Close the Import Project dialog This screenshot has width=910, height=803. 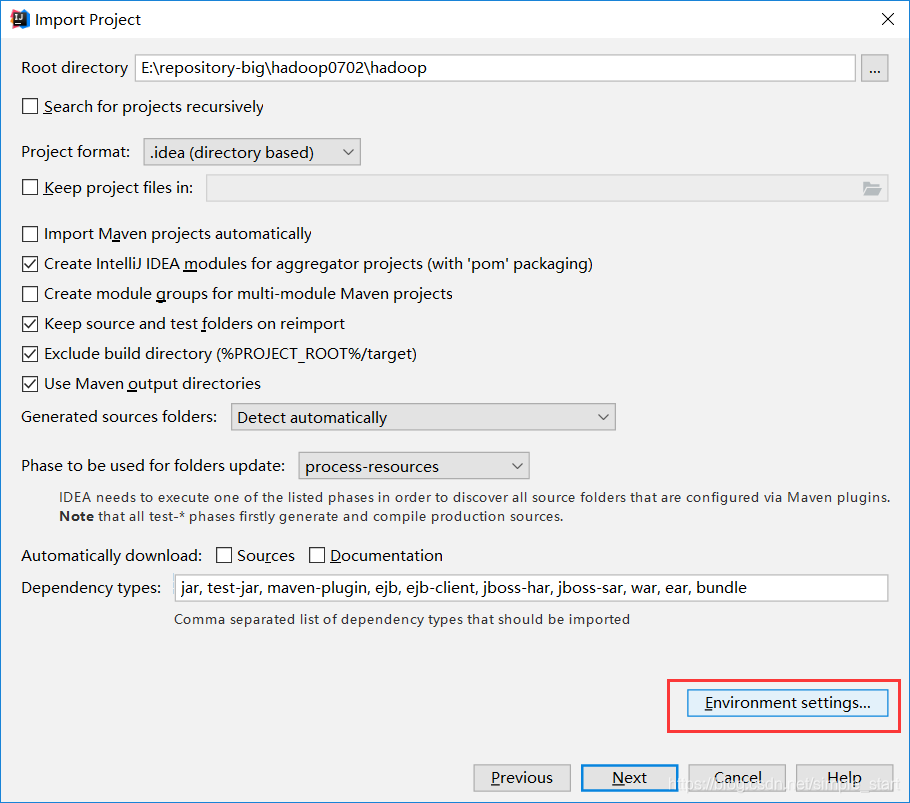[x=887, y=19]
